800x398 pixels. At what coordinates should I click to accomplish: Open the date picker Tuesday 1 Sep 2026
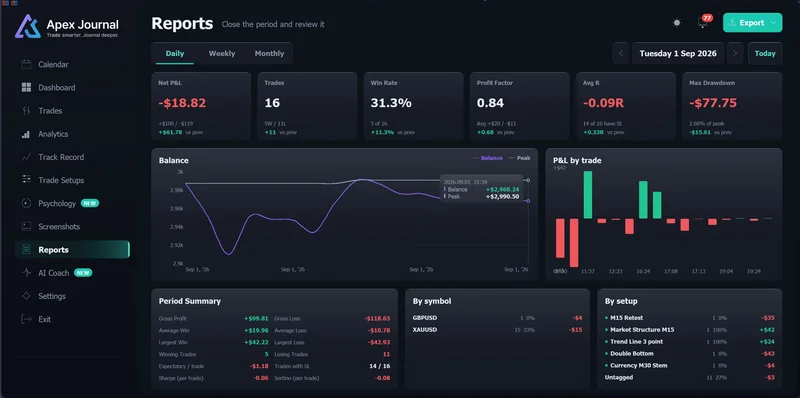[678, 54]
